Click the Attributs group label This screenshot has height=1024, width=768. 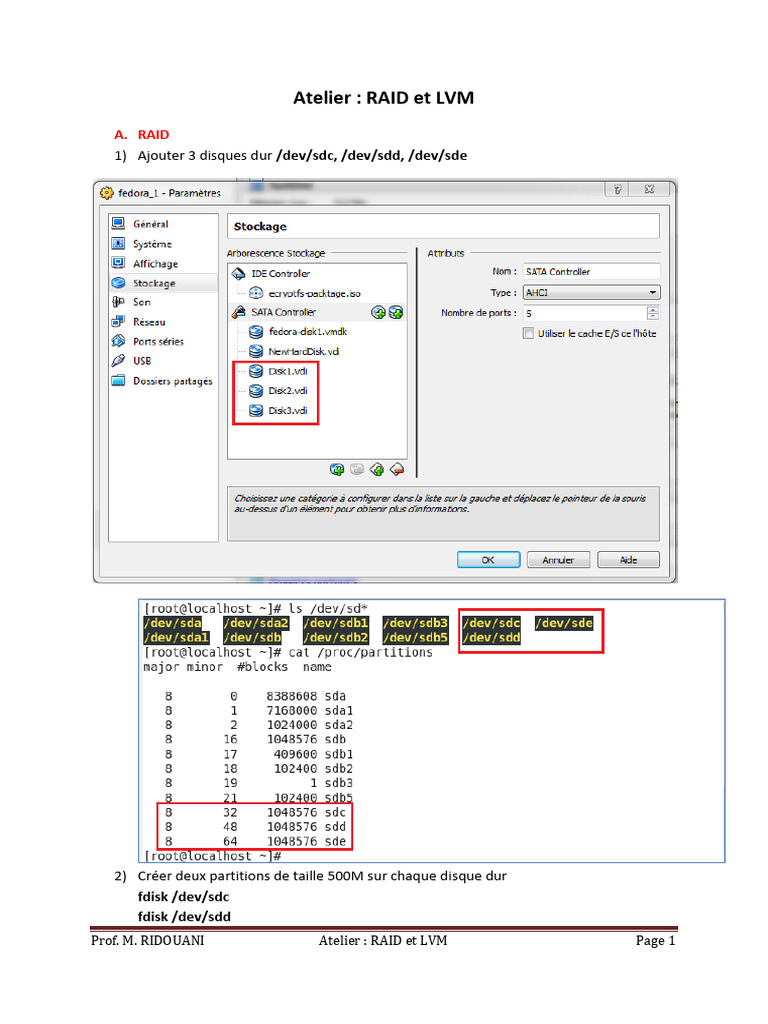click(446, 253)
